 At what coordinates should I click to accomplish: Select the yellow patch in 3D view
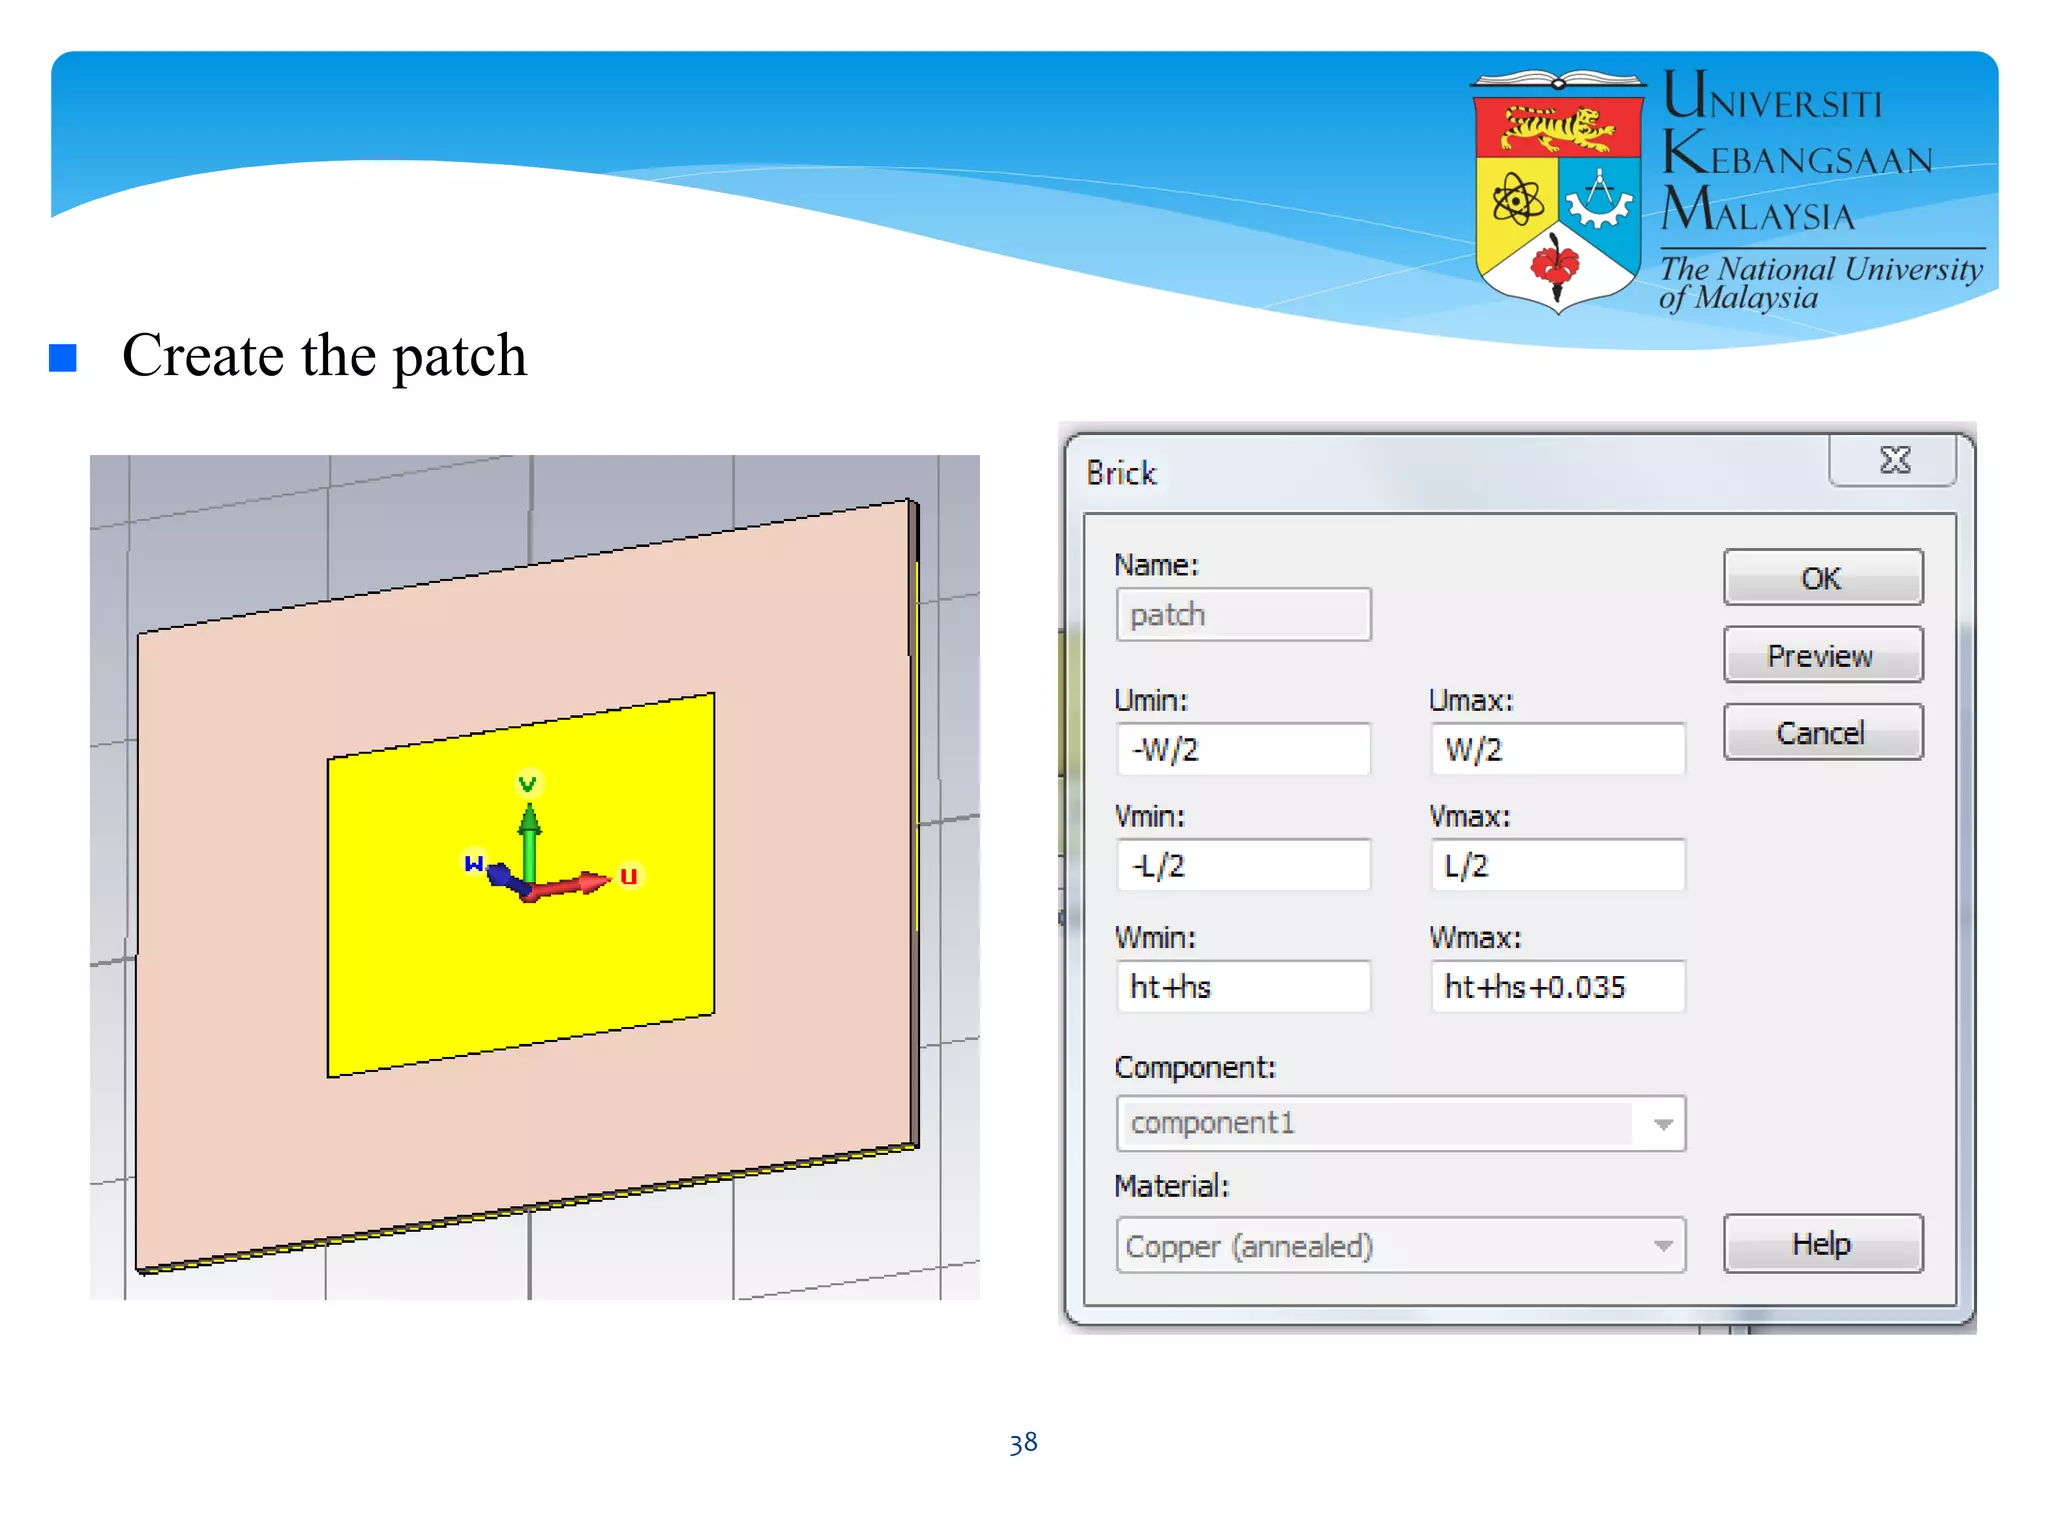[x=620, y=960]
